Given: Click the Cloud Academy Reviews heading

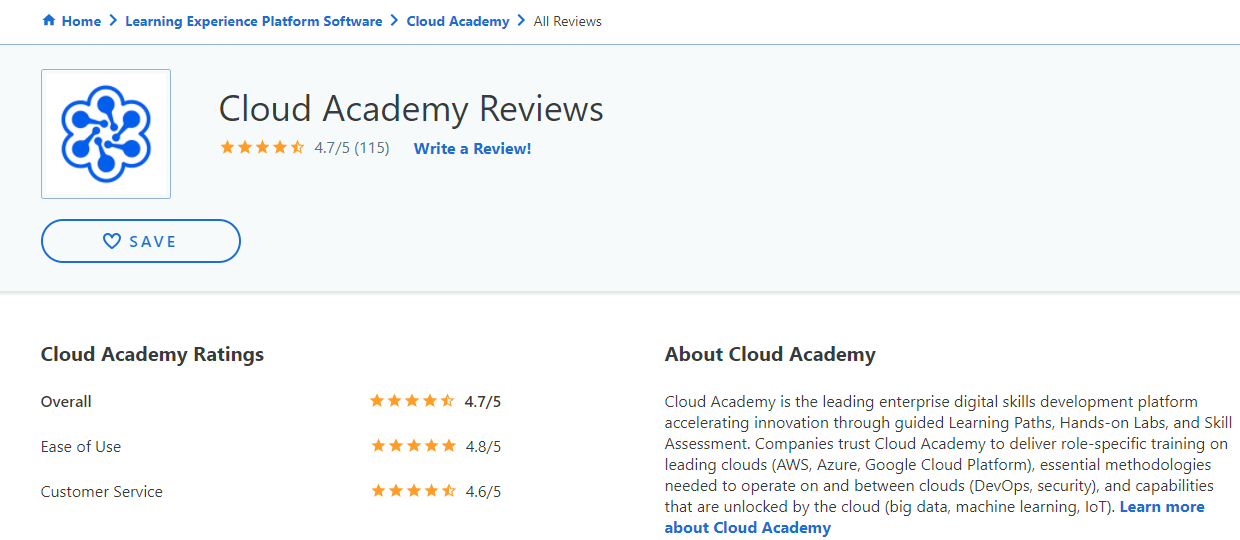Looking at the screenshot, I should (410, 108).
